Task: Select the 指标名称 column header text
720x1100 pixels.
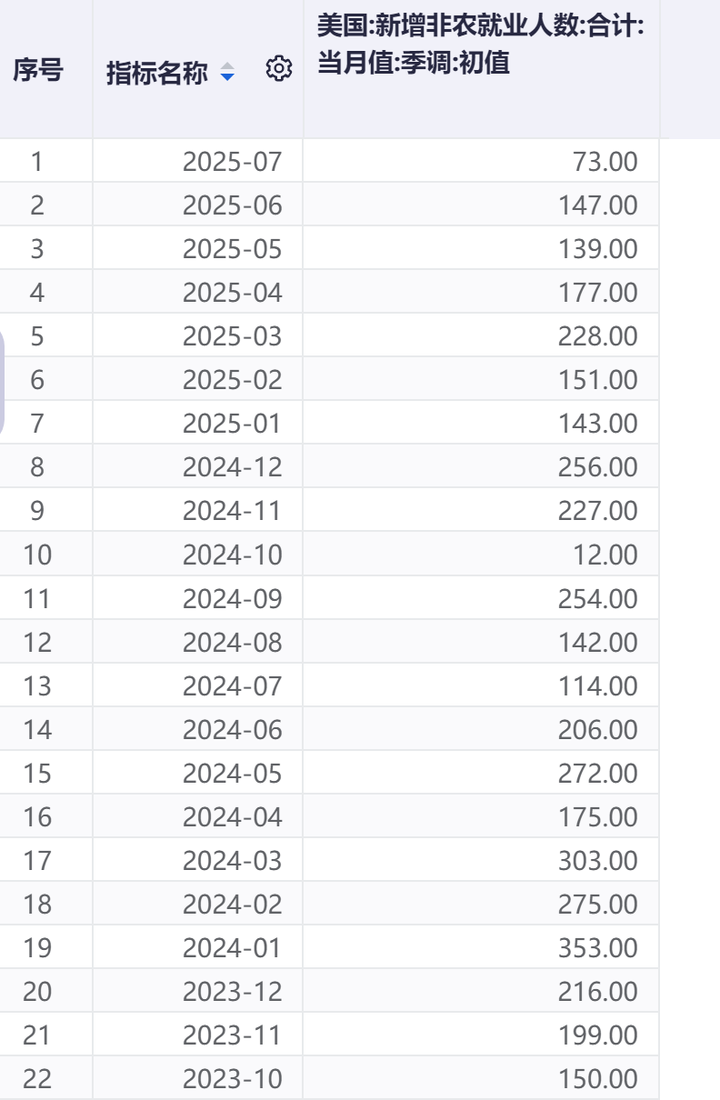Action: pos(157,73)
